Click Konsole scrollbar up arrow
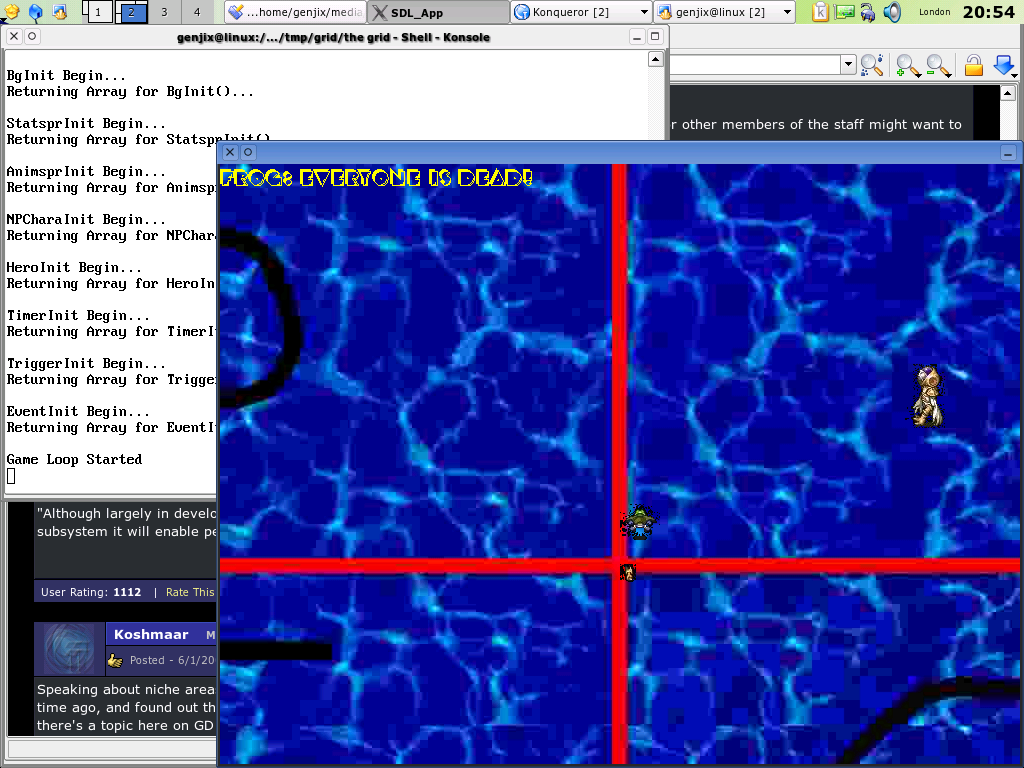1024x768 pixels. click(x=656, y=60)
